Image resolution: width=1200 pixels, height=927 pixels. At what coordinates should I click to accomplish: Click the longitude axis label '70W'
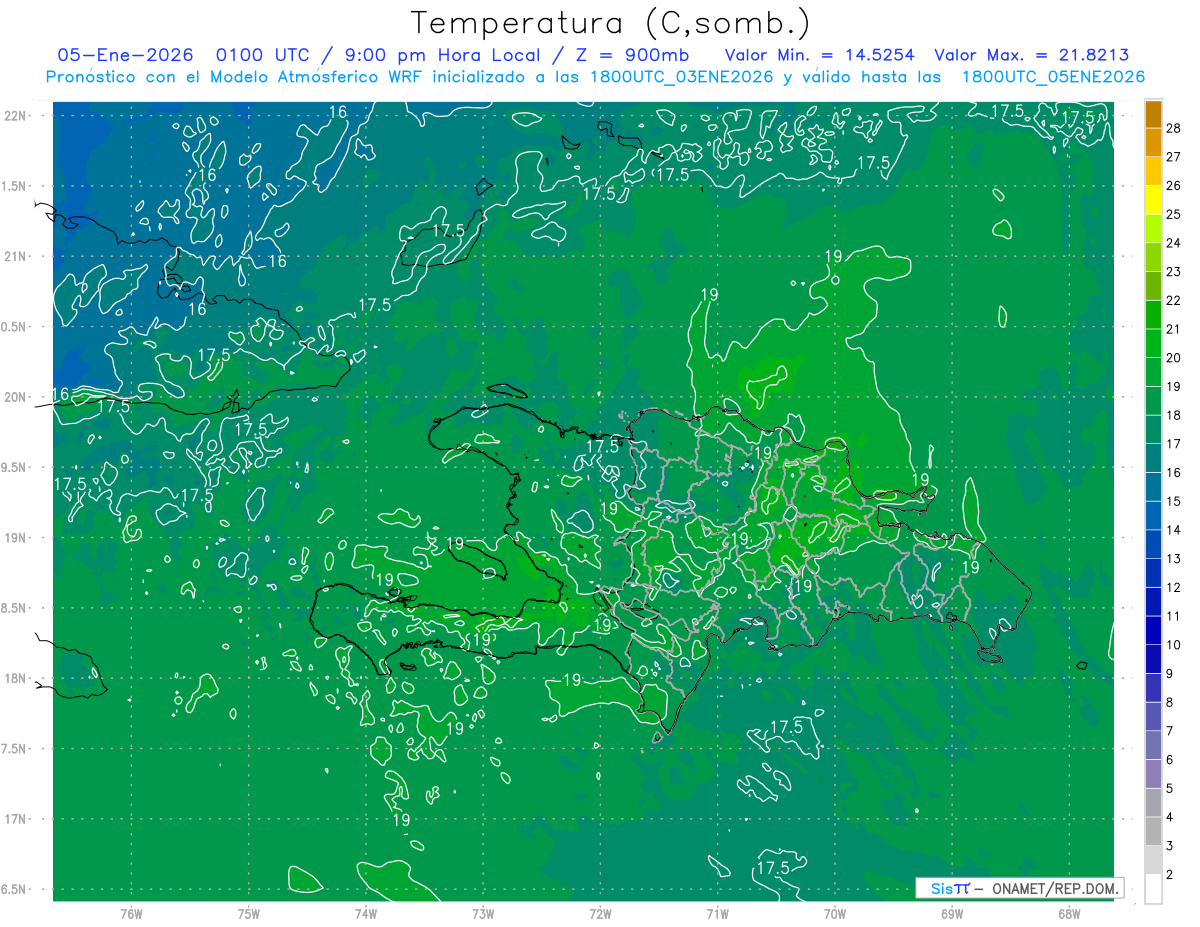click(x=835, y=914)
